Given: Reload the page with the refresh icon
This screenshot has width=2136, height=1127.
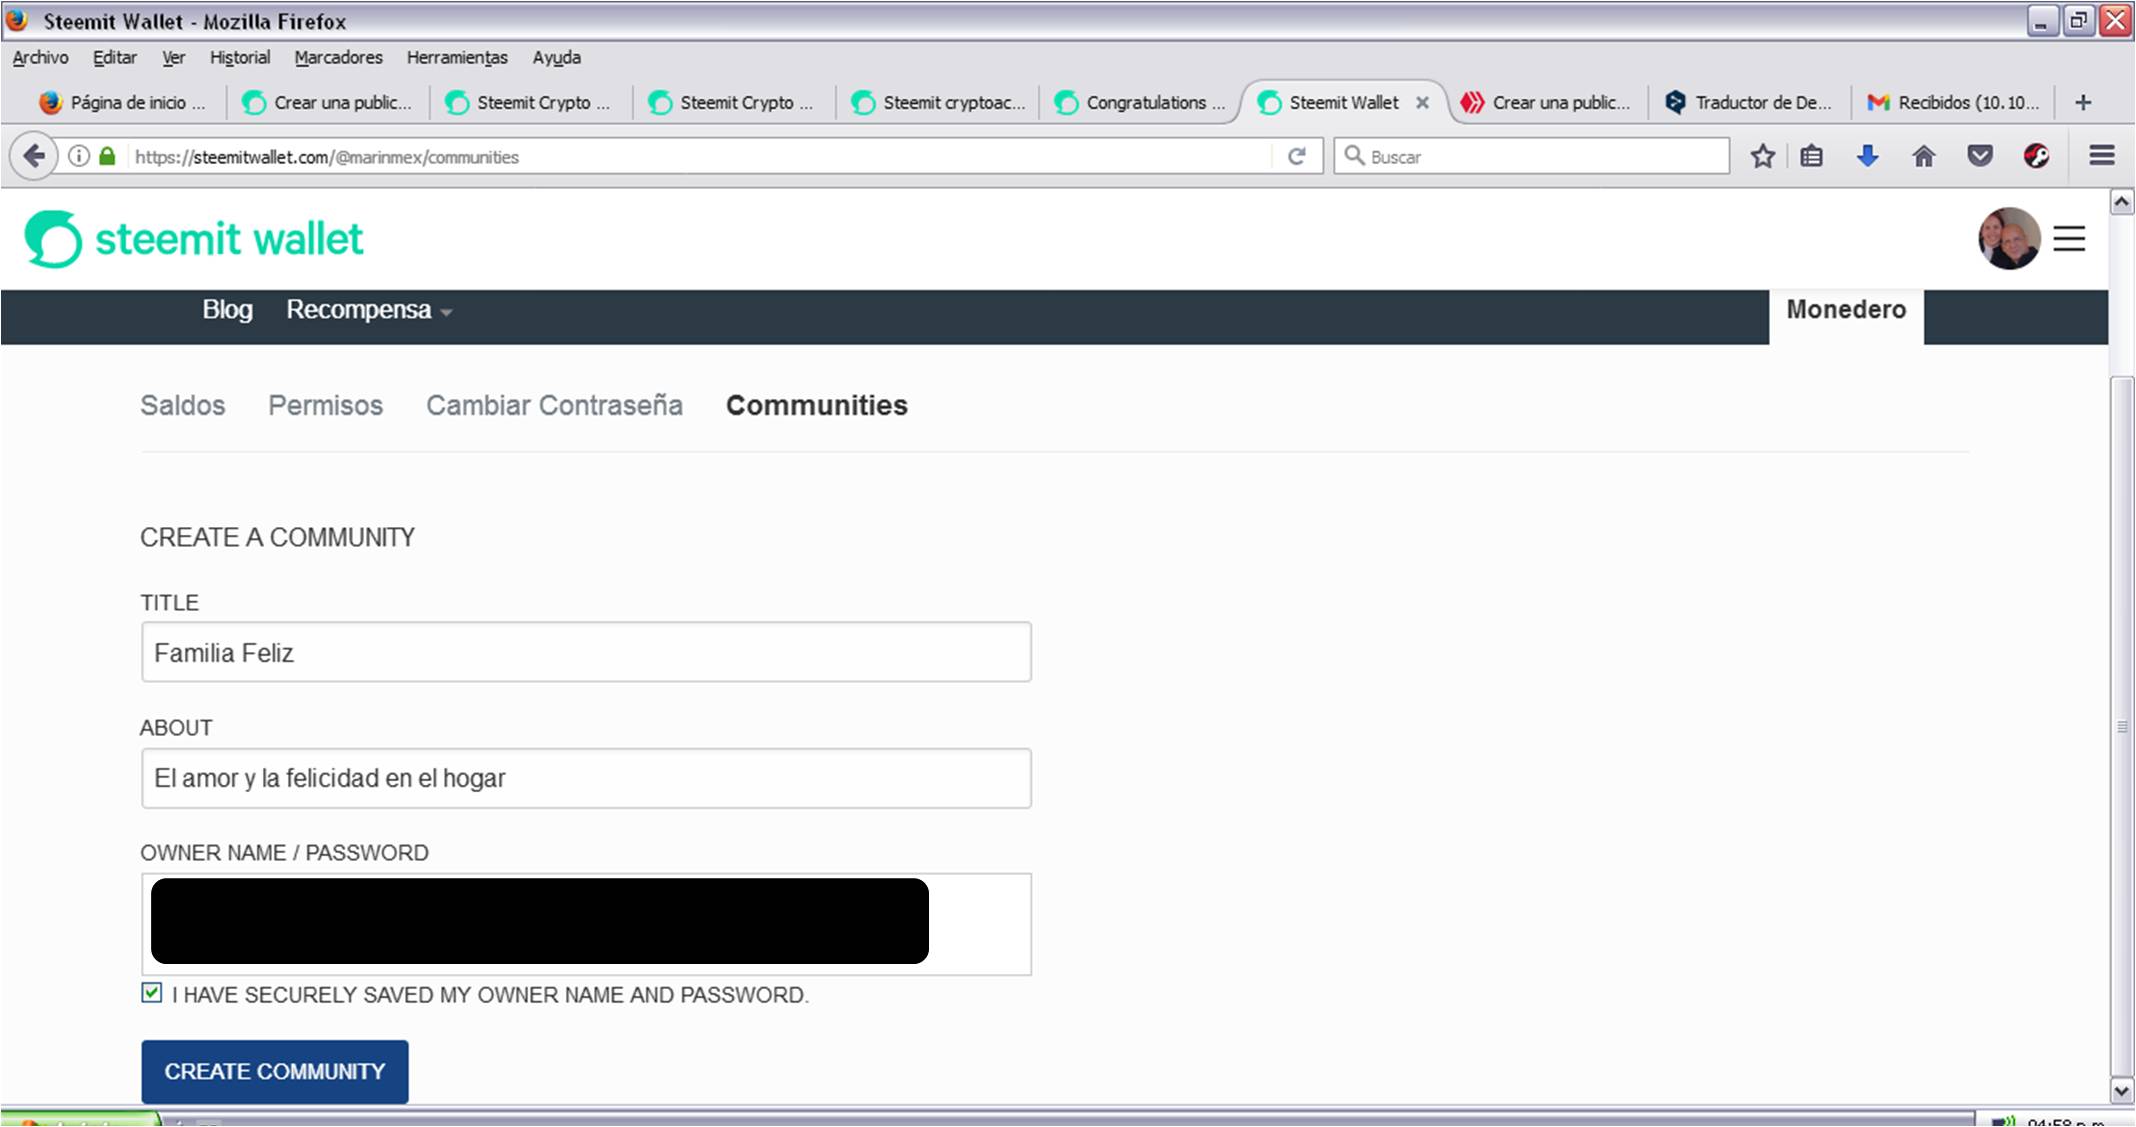Looking at the screenshot, I should coord(1297,156).
